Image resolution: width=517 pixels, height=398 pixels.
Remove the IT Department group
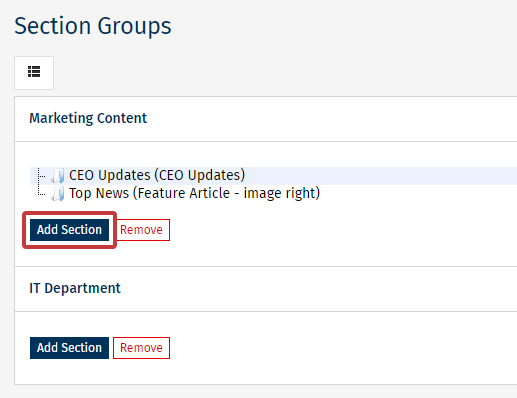141,348
